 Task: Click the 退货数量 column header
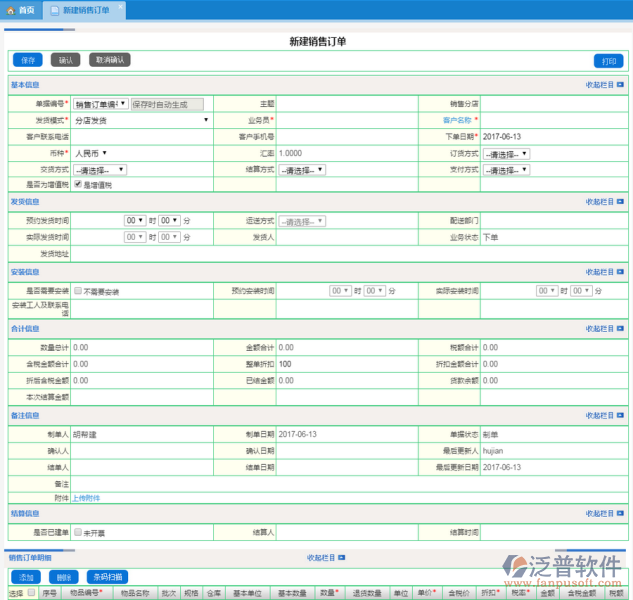tap(367, 593)
